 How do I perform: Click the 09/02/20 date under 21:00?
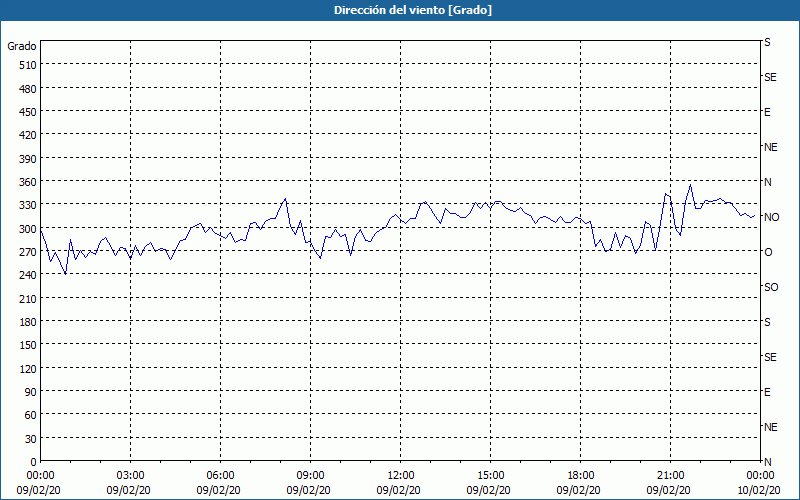pyautogui.click(x=668, y=491)
